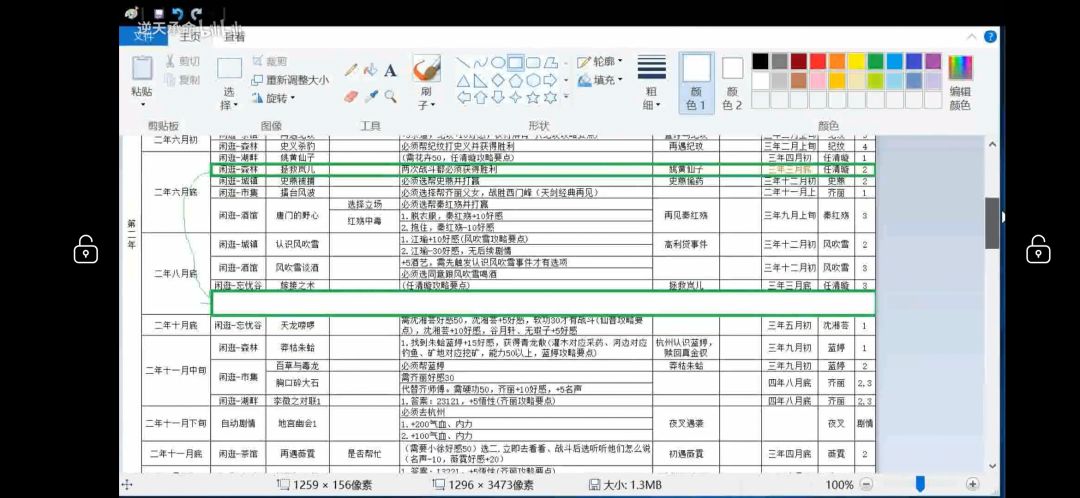Click Save icon in quick access toolbar
The height and width of the screenshot is (498, 1080).
[x=159, y=13]
